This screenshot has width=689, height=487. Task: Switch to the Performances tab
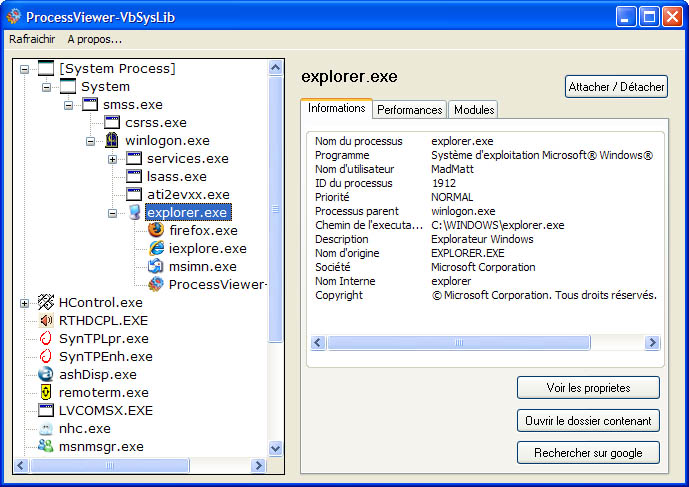tap(410, 109)
